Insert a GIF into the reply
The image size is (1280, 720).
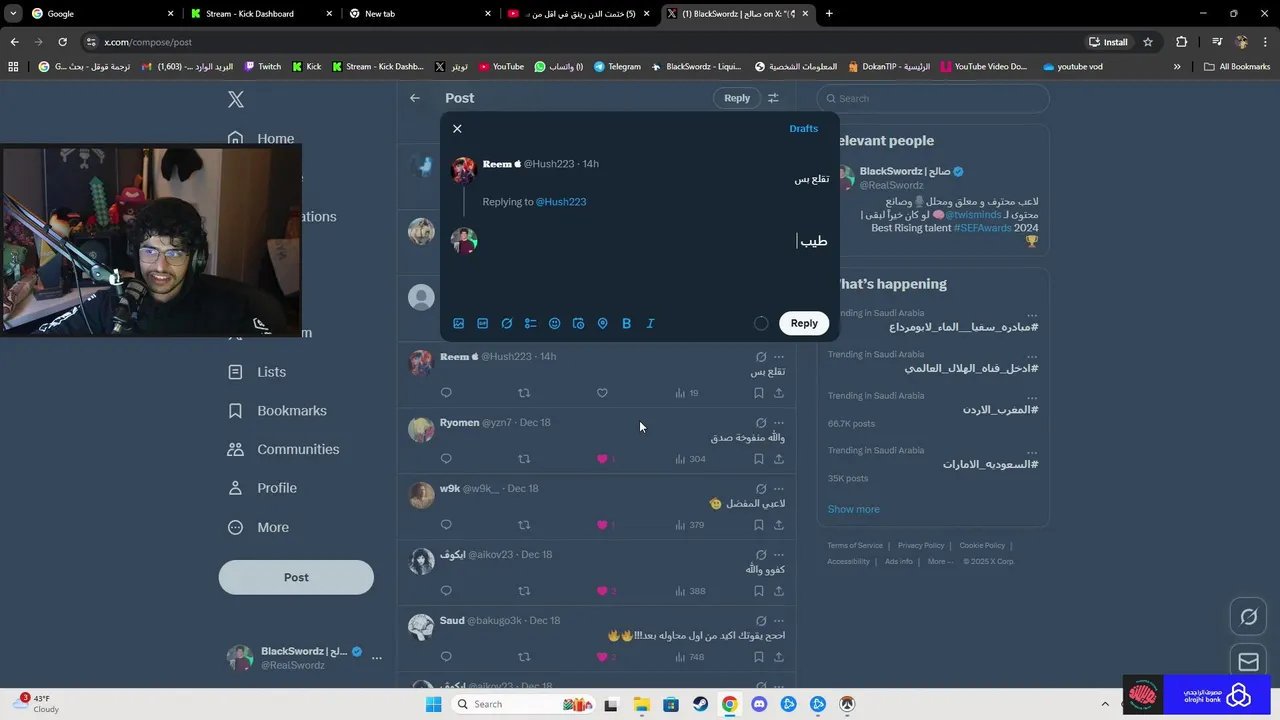483,323
